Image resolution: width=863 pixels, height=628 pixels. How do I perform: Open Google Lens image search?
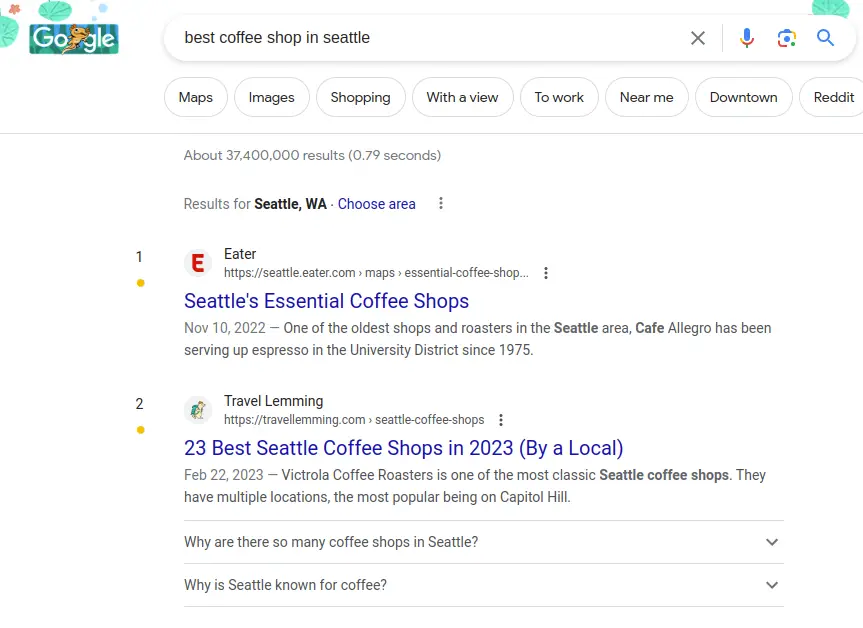click(x=786, y=38)
